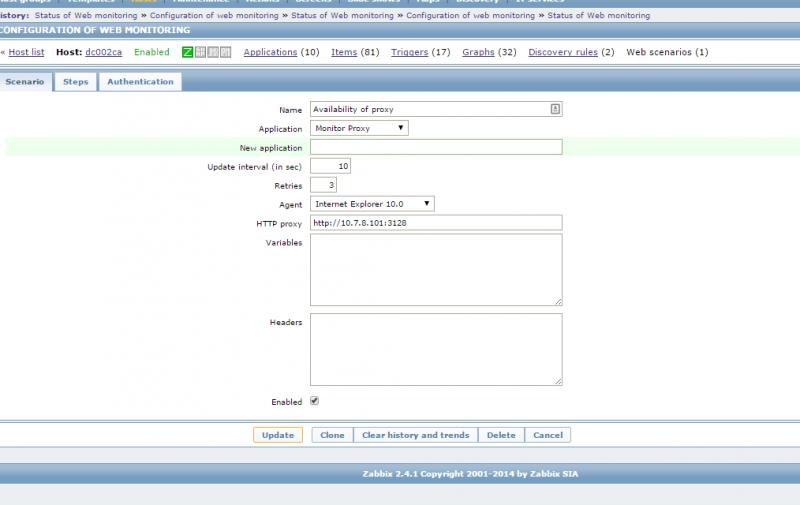Toggle the Enabled checkbox
Viewport: 800px width, 505px height.
[314, 401]
